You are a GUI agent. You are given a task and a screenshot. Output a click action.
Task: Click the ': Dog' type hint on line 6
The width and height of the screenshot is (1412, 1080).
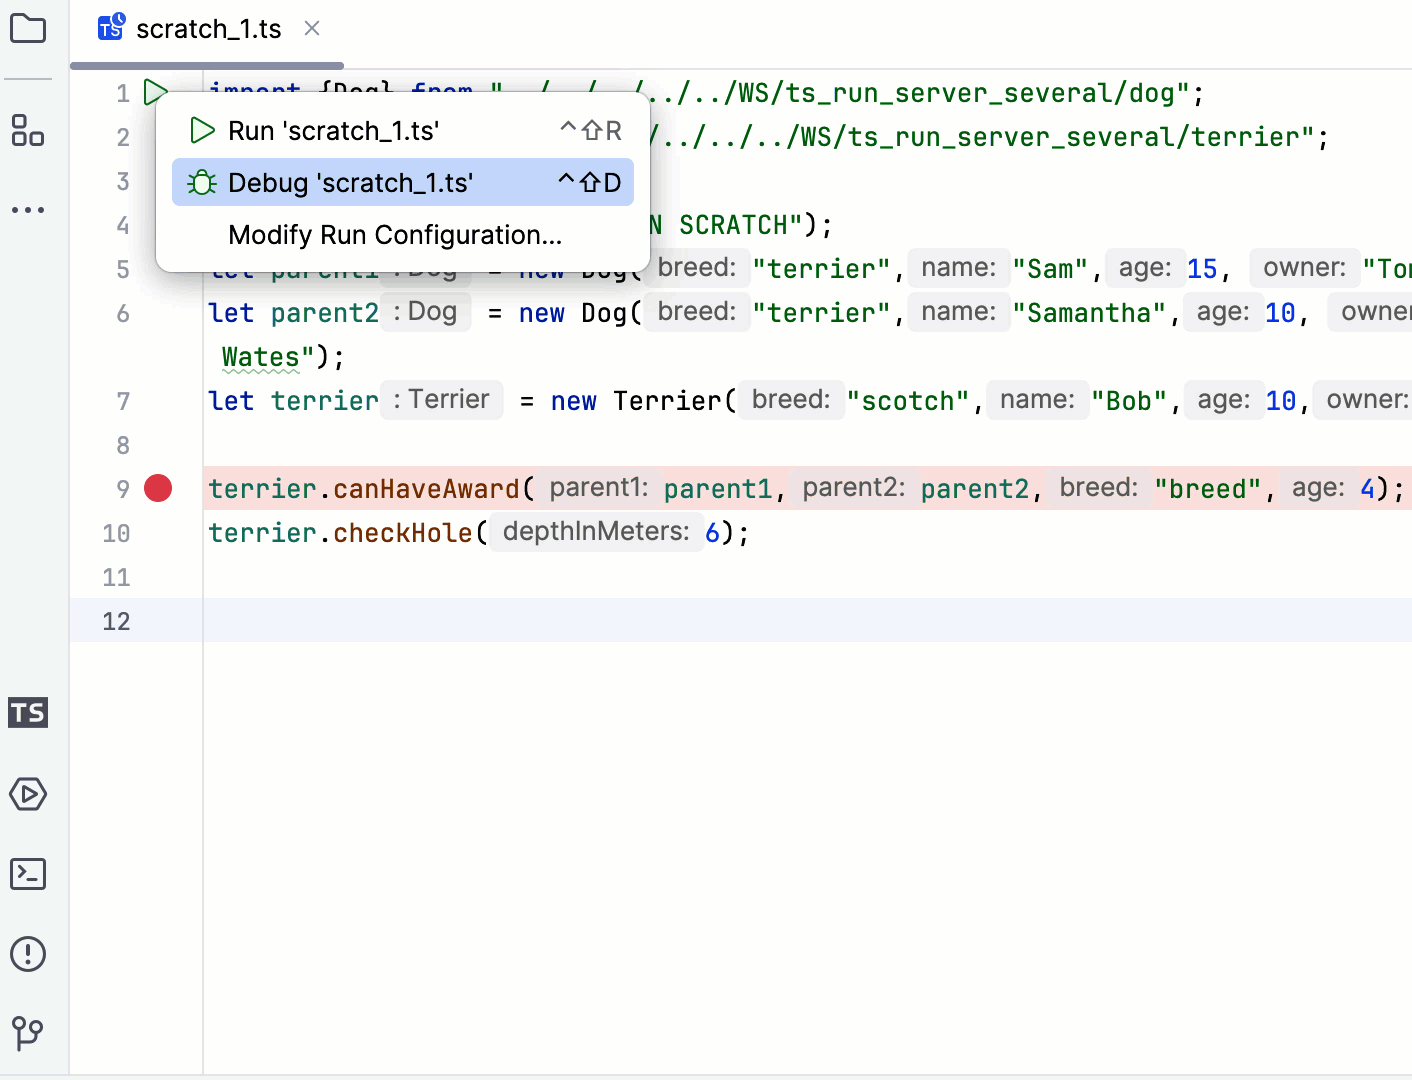point(425,311)
